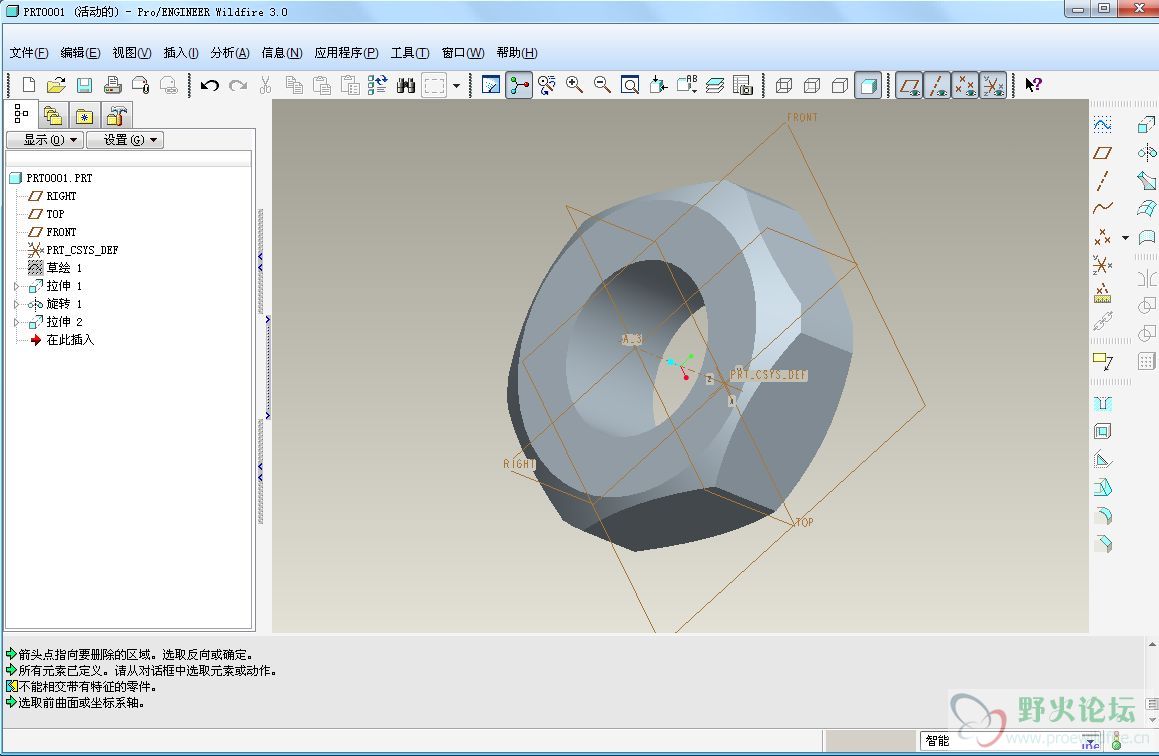Screen dimensions: 1159x756
Task: Open the 显示(O) dropdown in the model tree
Action: pyautogui.click(x=45, y=140)
